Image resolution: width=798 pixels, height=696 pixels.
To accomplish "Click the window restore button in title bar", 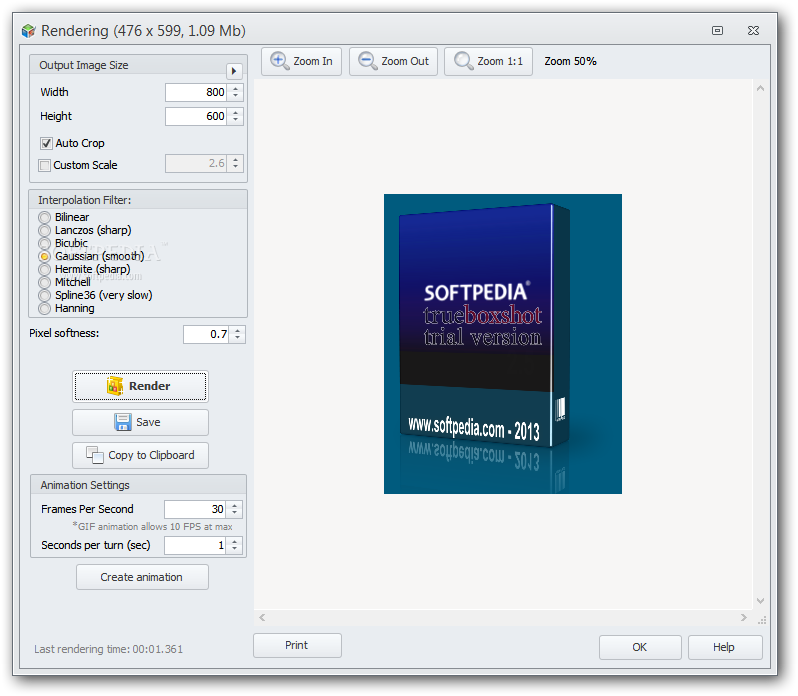I will coord(718,31).
